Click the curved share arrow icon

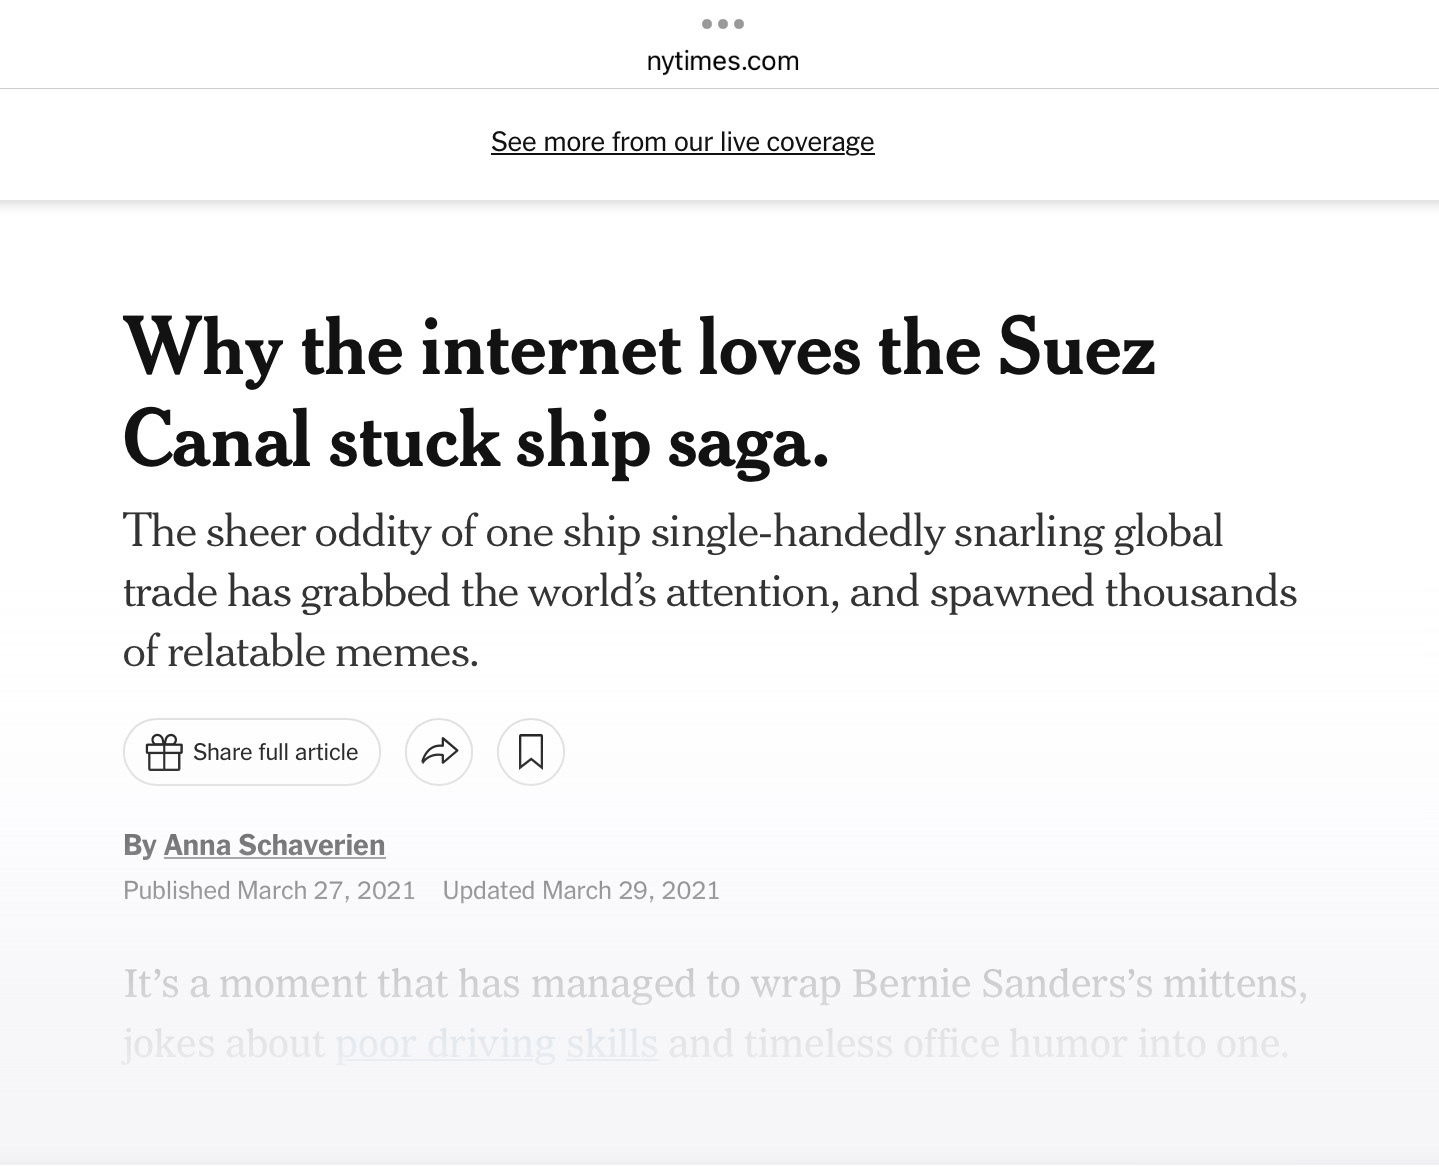pos(439,752)
